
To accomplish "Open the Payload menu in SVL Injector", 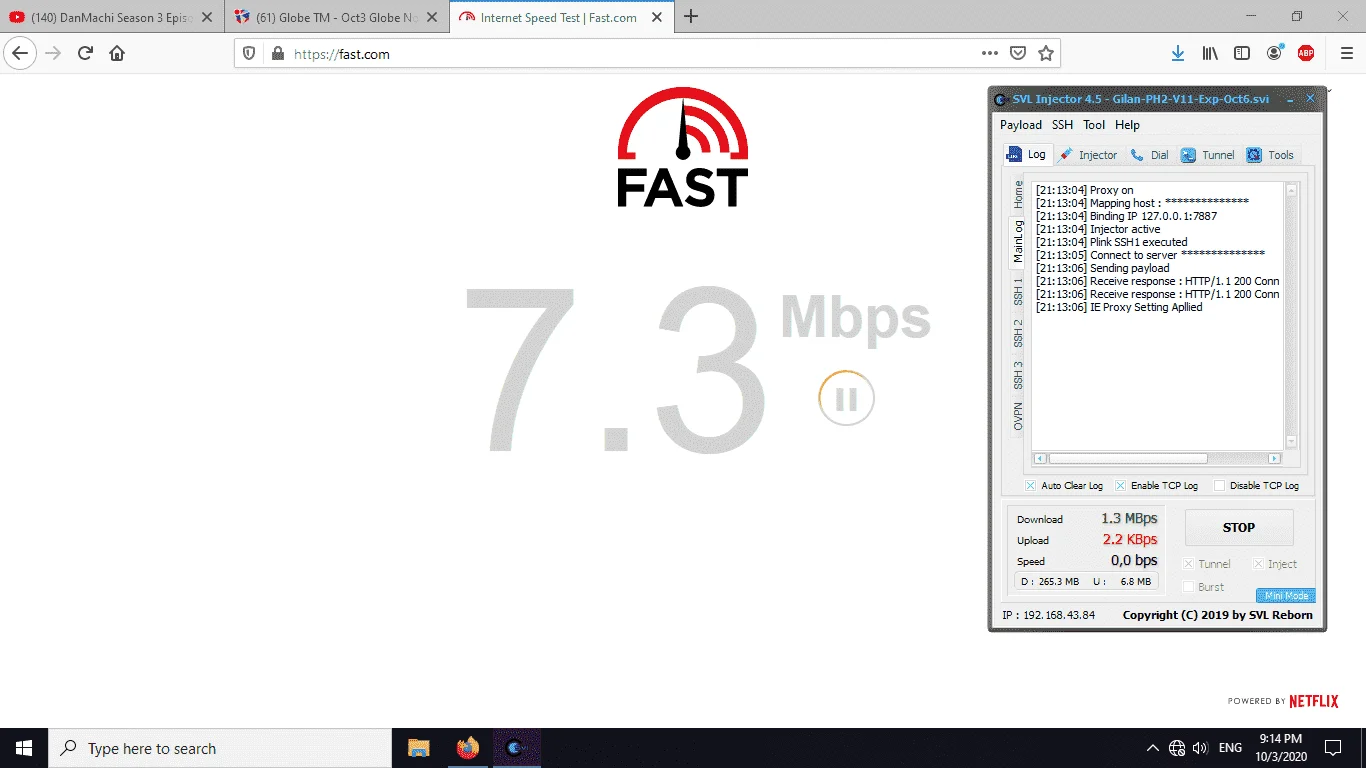I will pyautogui.click(x=1021, y=125).
